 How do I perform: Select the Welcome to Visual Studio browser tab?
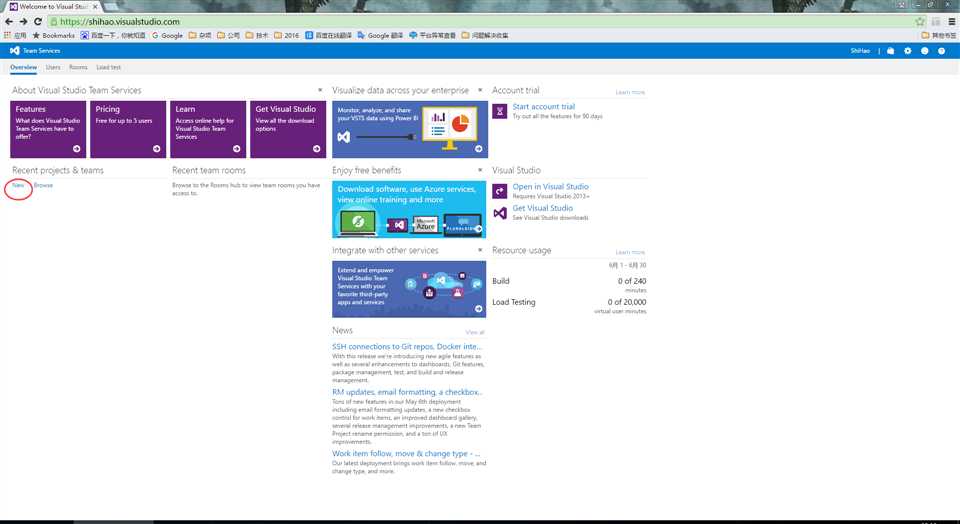click(x=53, y=6)
